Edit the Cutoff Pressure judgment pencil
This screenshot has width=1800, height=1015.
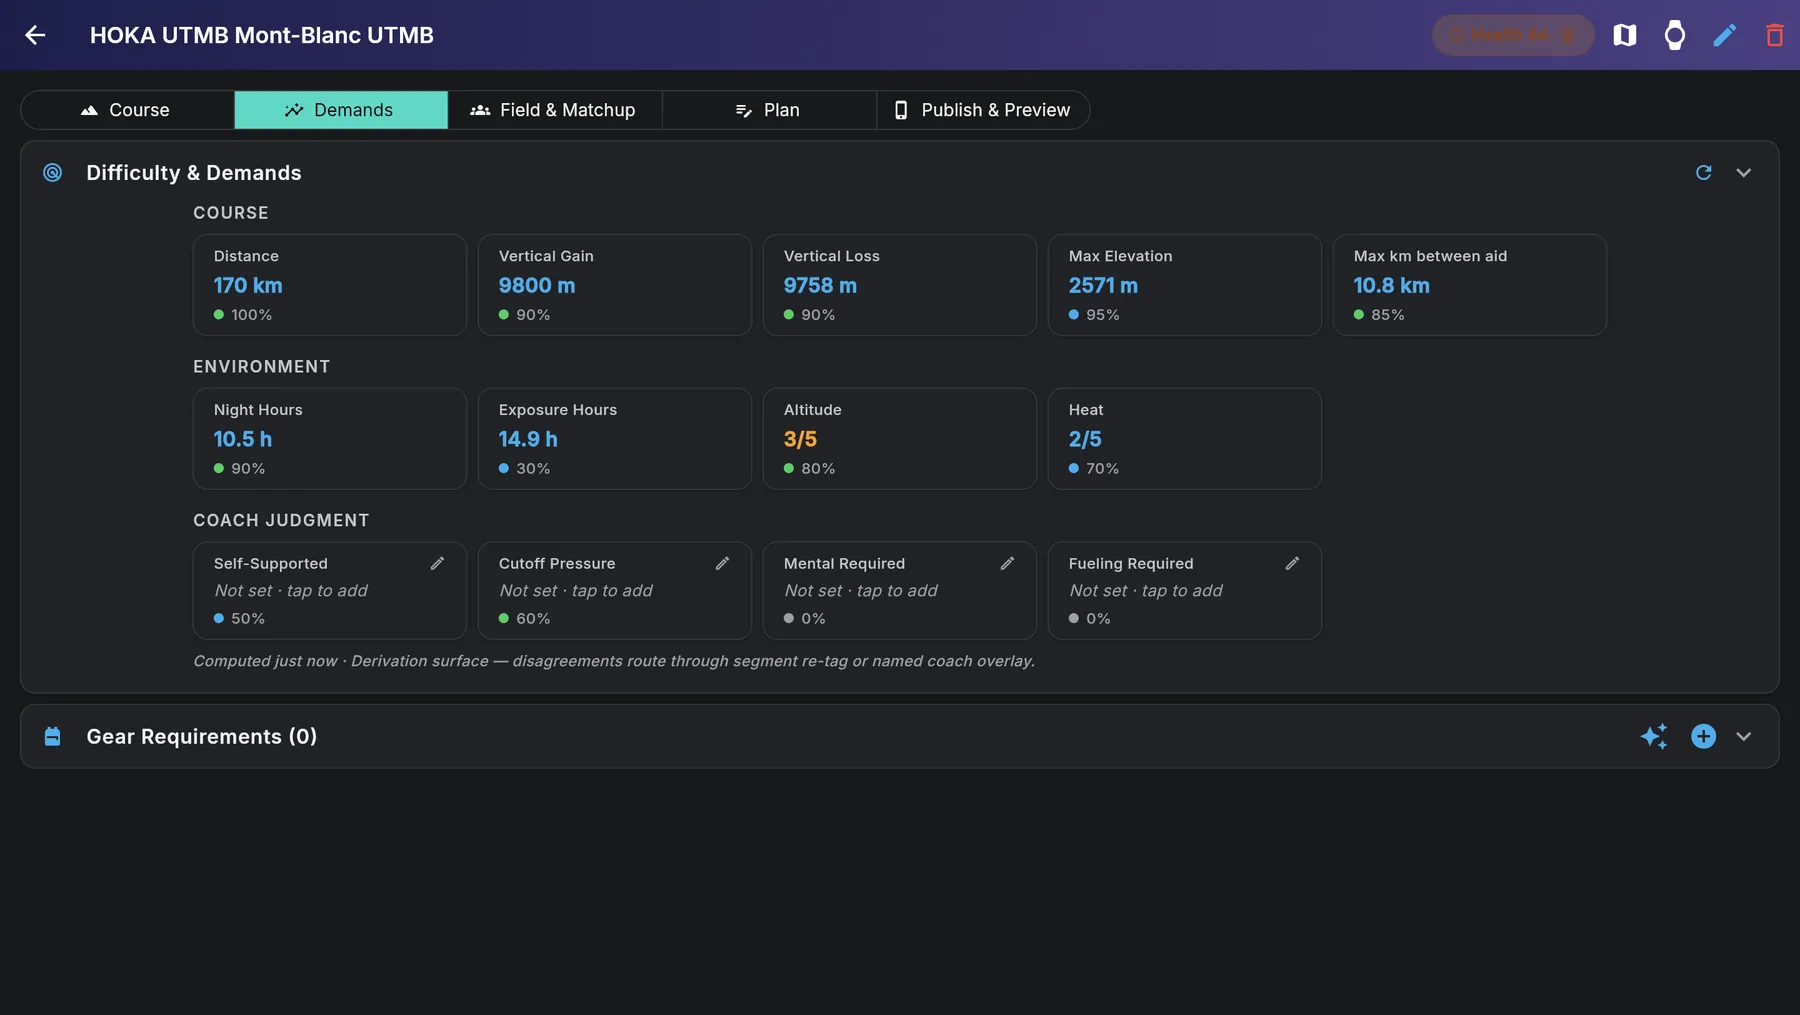pos(722,564)
